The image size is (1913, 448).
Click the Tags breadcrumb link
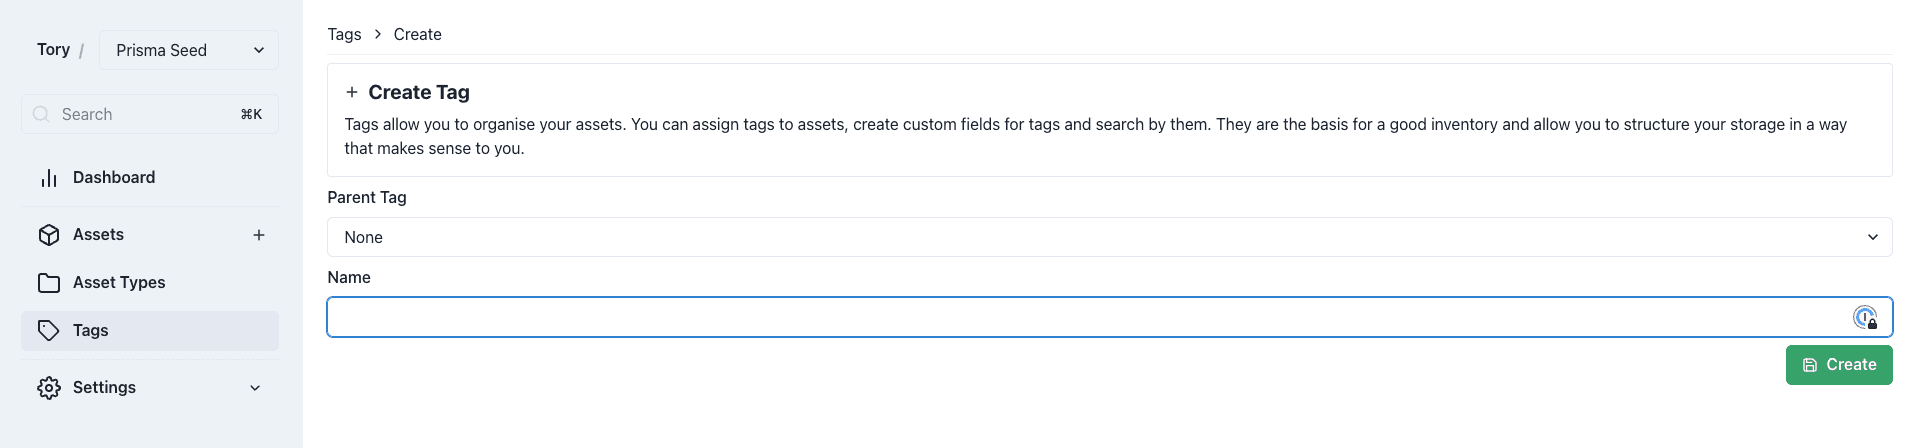coord(344,34)
